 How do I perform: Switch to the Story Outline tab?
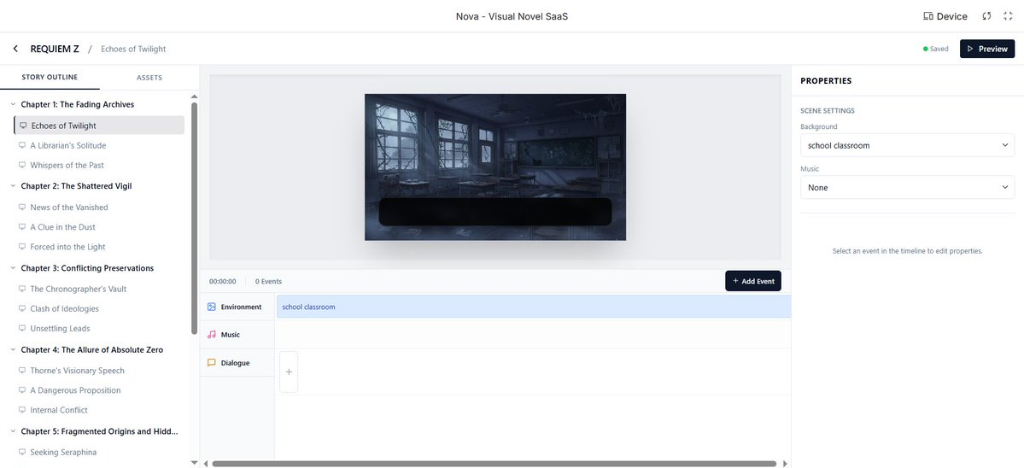(x=50, y=77)
